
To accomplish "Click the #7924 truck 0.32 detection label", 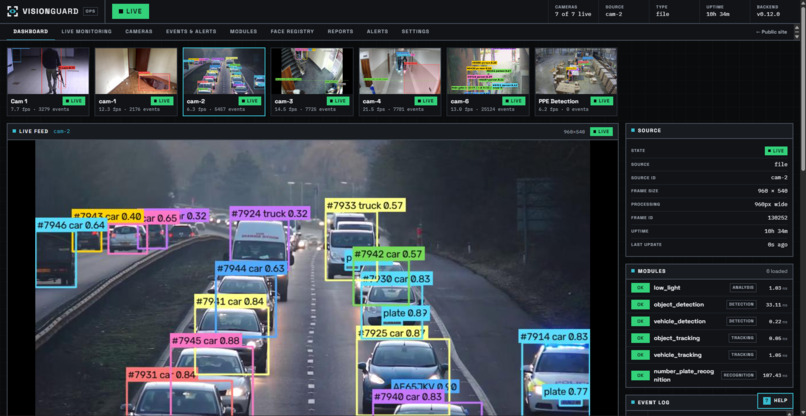I will pos(269,213).
